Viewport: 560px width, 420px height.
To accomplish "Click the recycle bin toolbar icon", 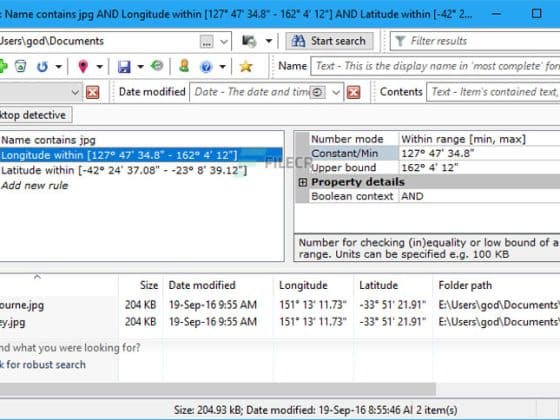I will [x=20, y=66].
